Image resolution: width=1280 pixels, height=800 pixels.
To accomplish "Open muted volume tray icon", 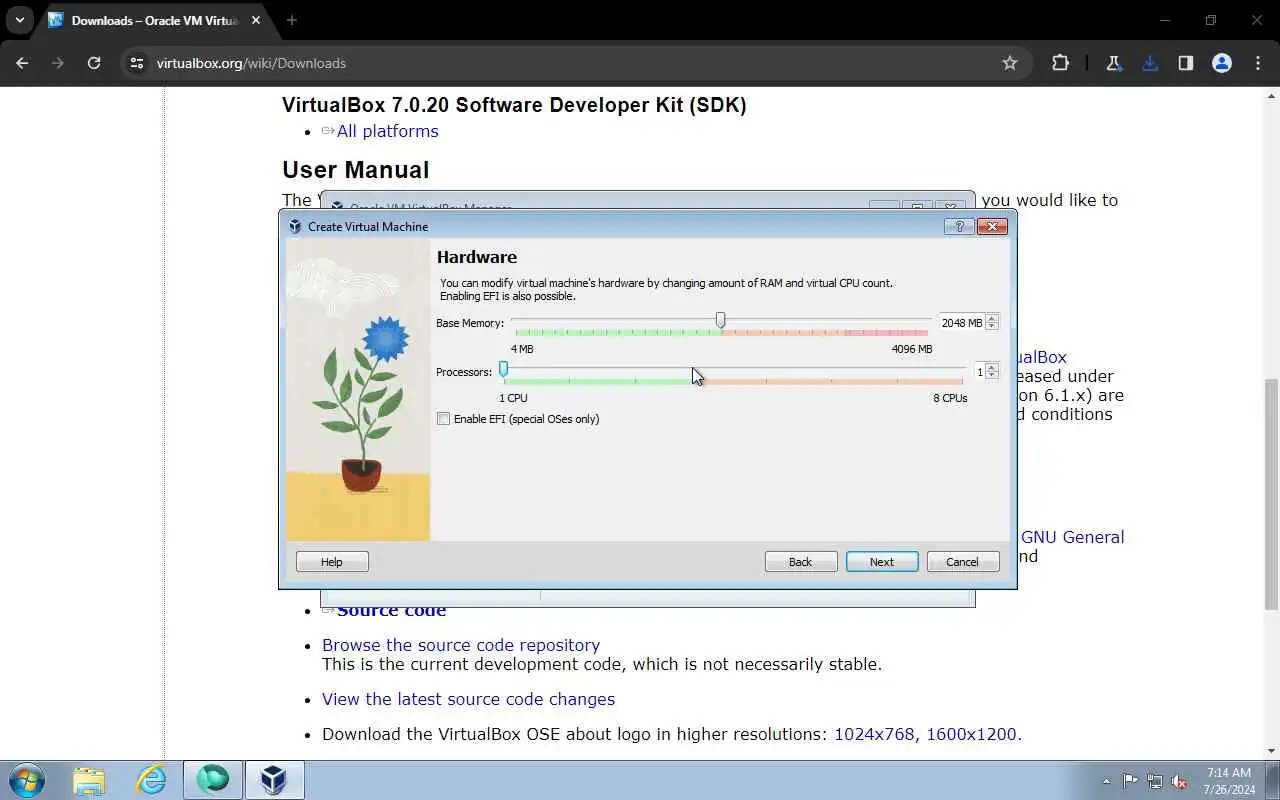I will point(1180,781).
